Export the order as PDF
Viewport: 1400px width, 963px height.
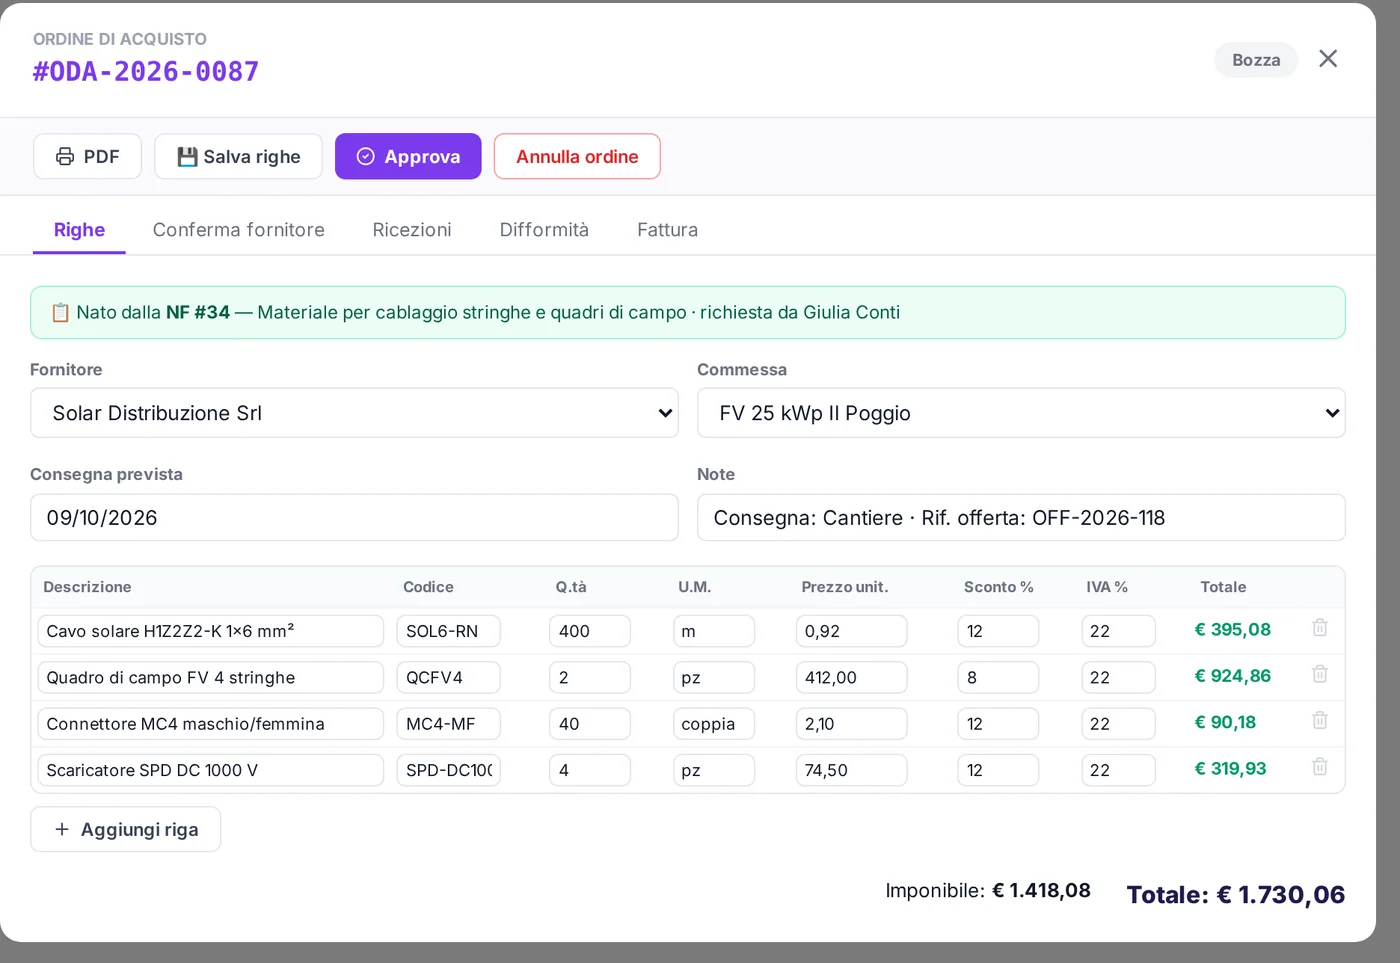(x=87, y=156)
